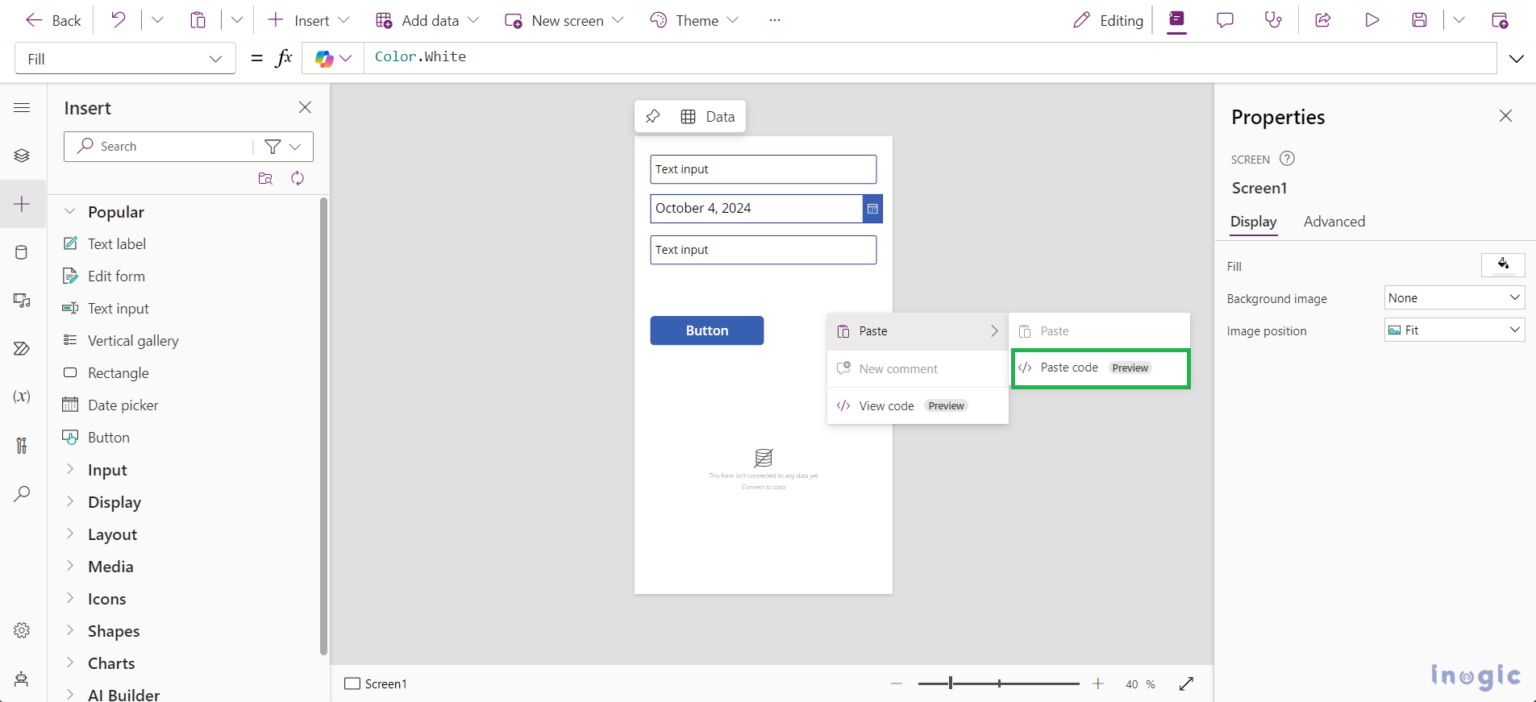Open the Copilot dropdown in formula bar
The image size is (1536, 702).
(334, 59)
